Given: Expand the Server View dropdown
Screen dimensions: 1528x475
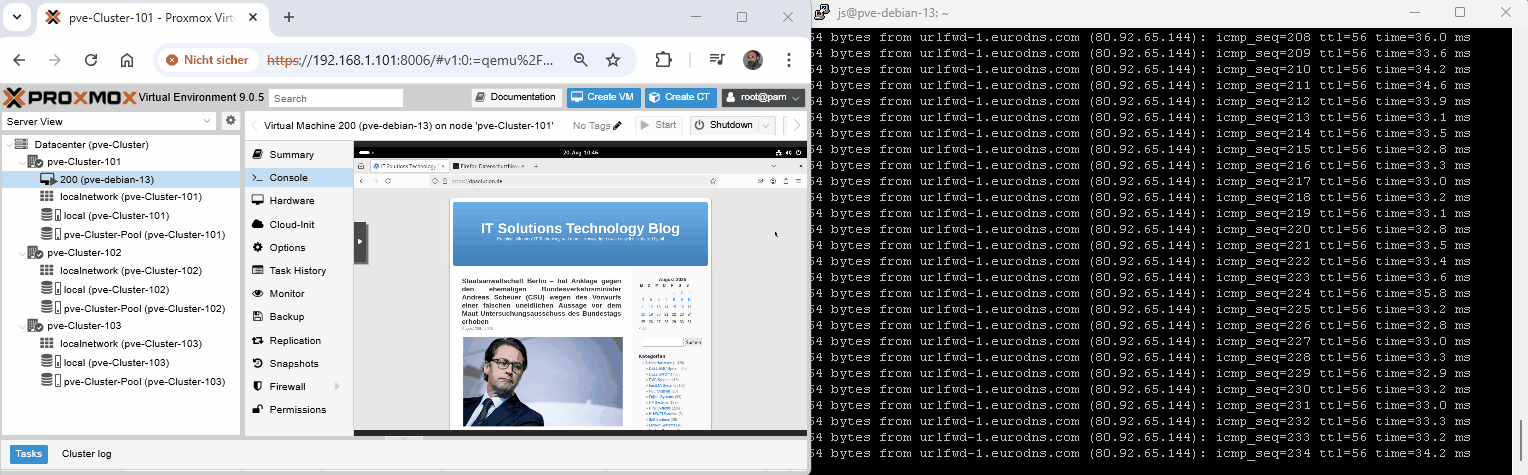Looking at the screenshot, I should tap(207, 121).
